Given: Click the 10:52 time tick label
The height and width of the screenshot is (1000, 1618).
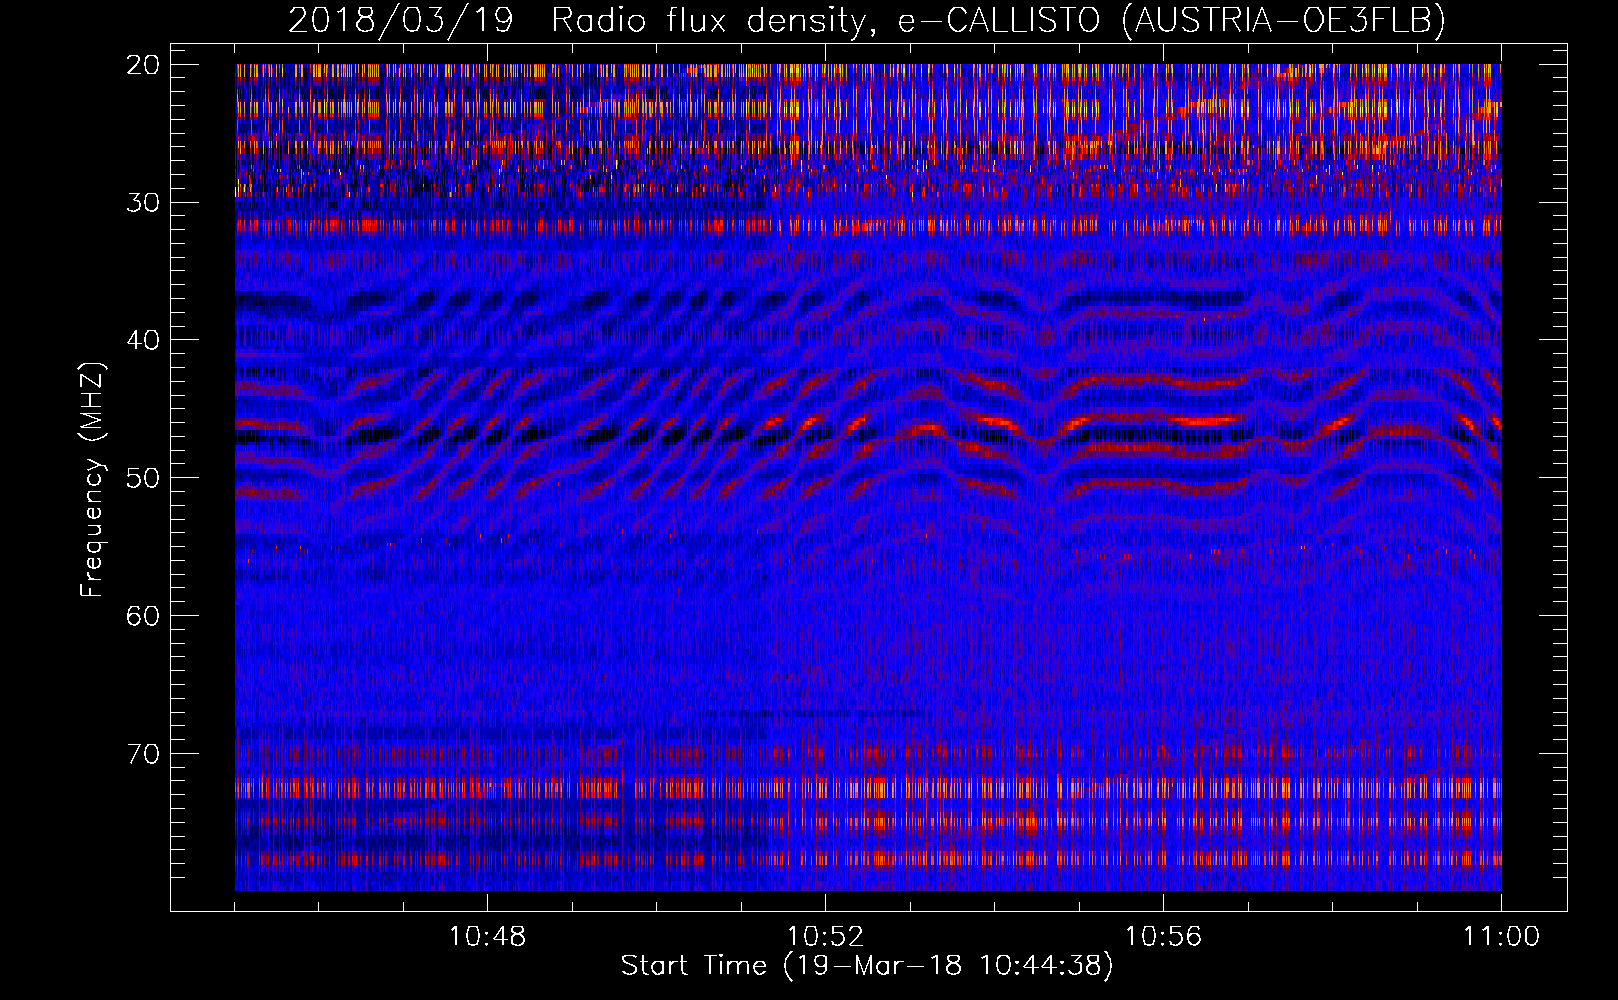Looking at the screenshot, I should click(x=825, y=937).
